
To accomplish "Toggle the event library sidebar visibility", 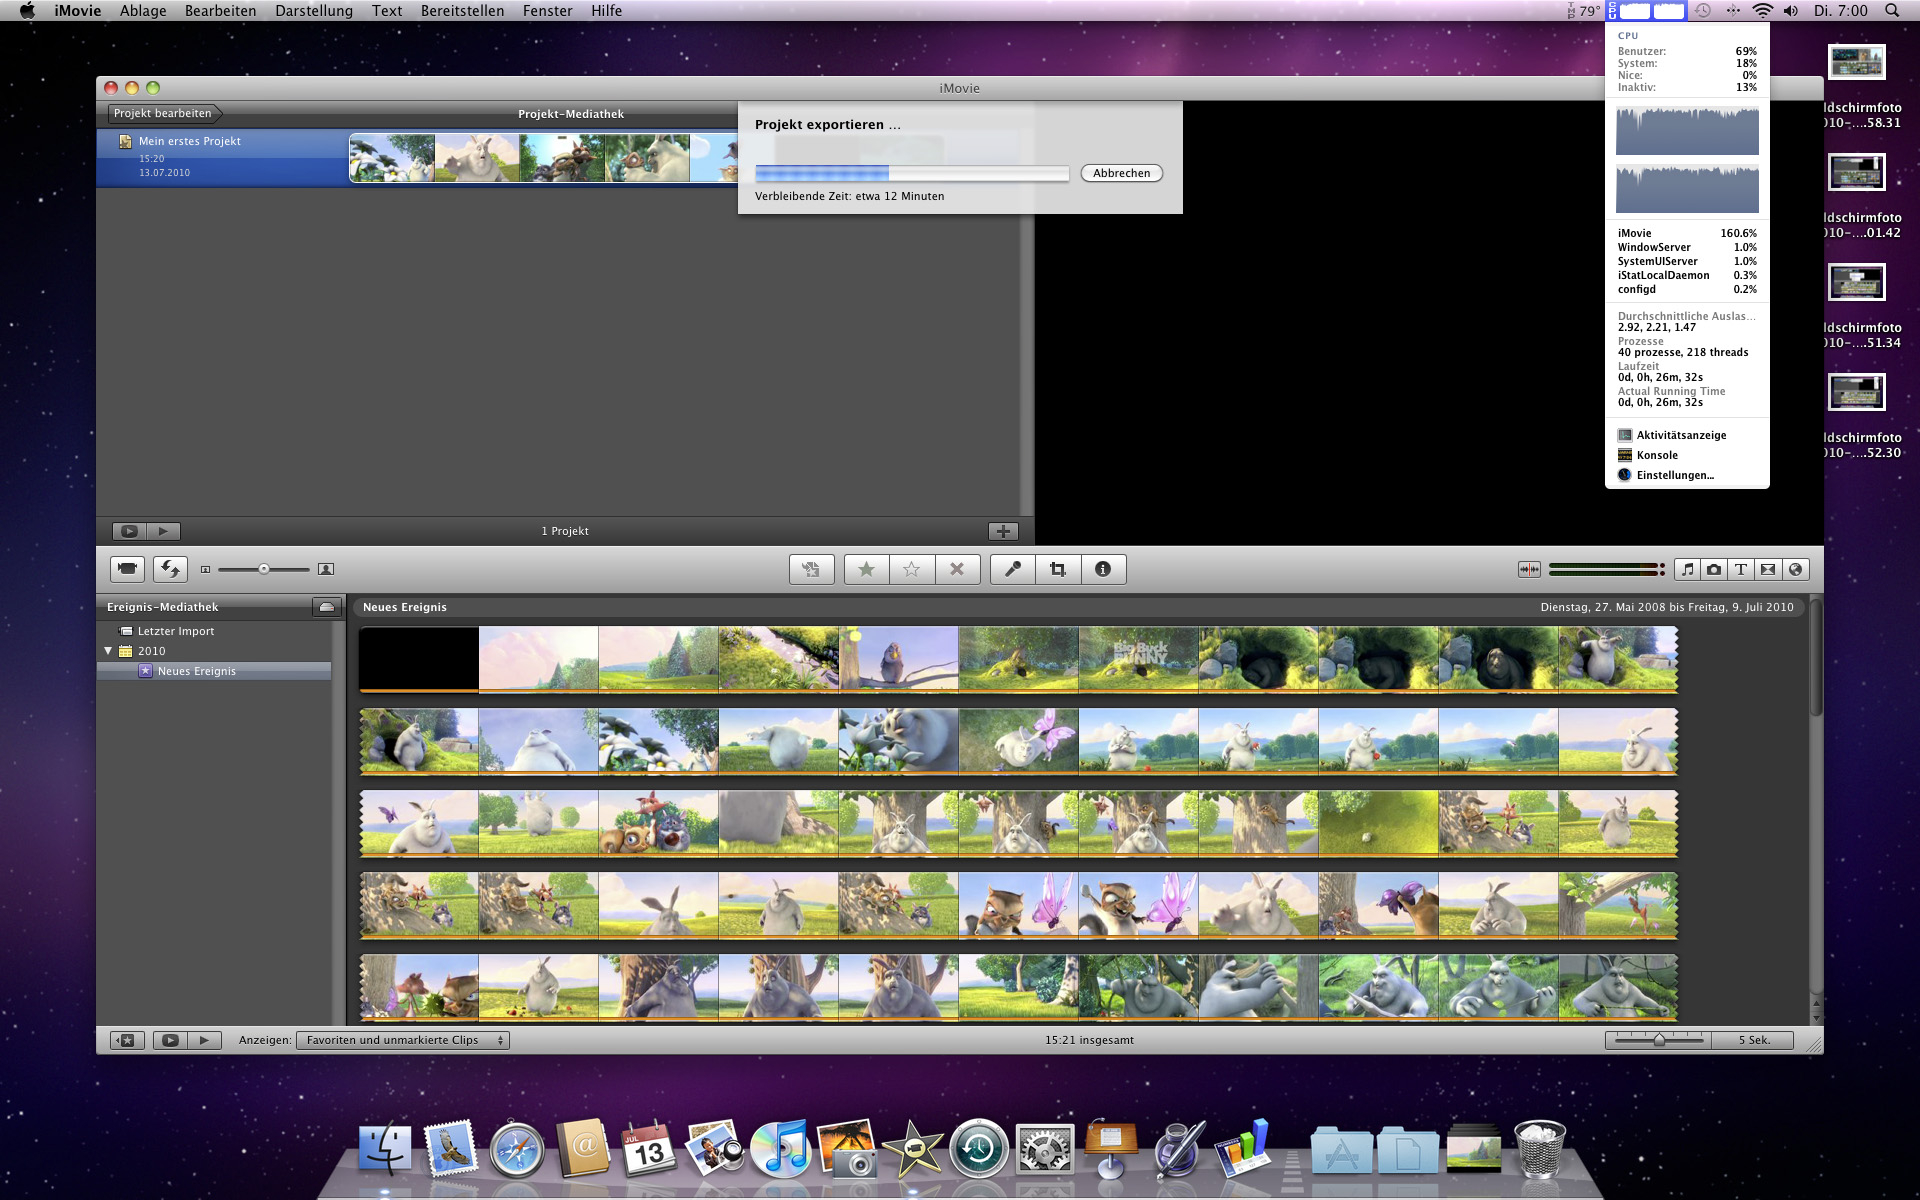I will (x=126, y=1040).
